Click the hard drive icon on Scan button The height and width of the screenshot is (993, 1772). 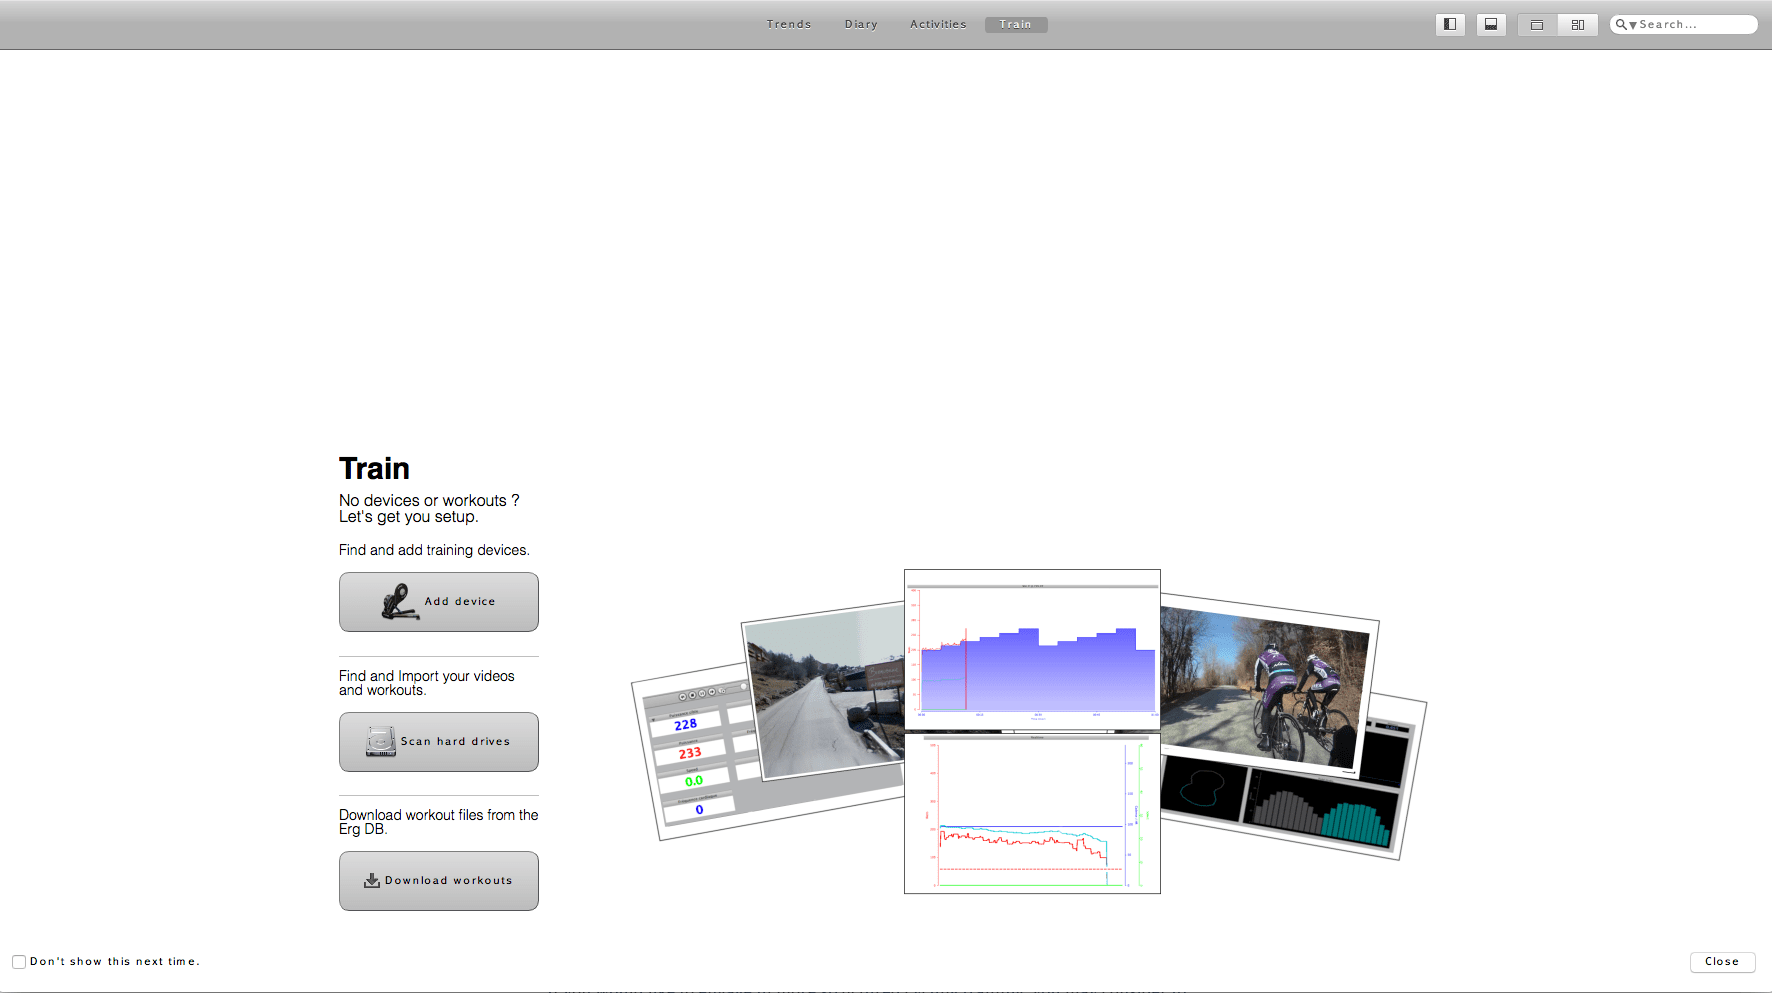pos(381,742)
